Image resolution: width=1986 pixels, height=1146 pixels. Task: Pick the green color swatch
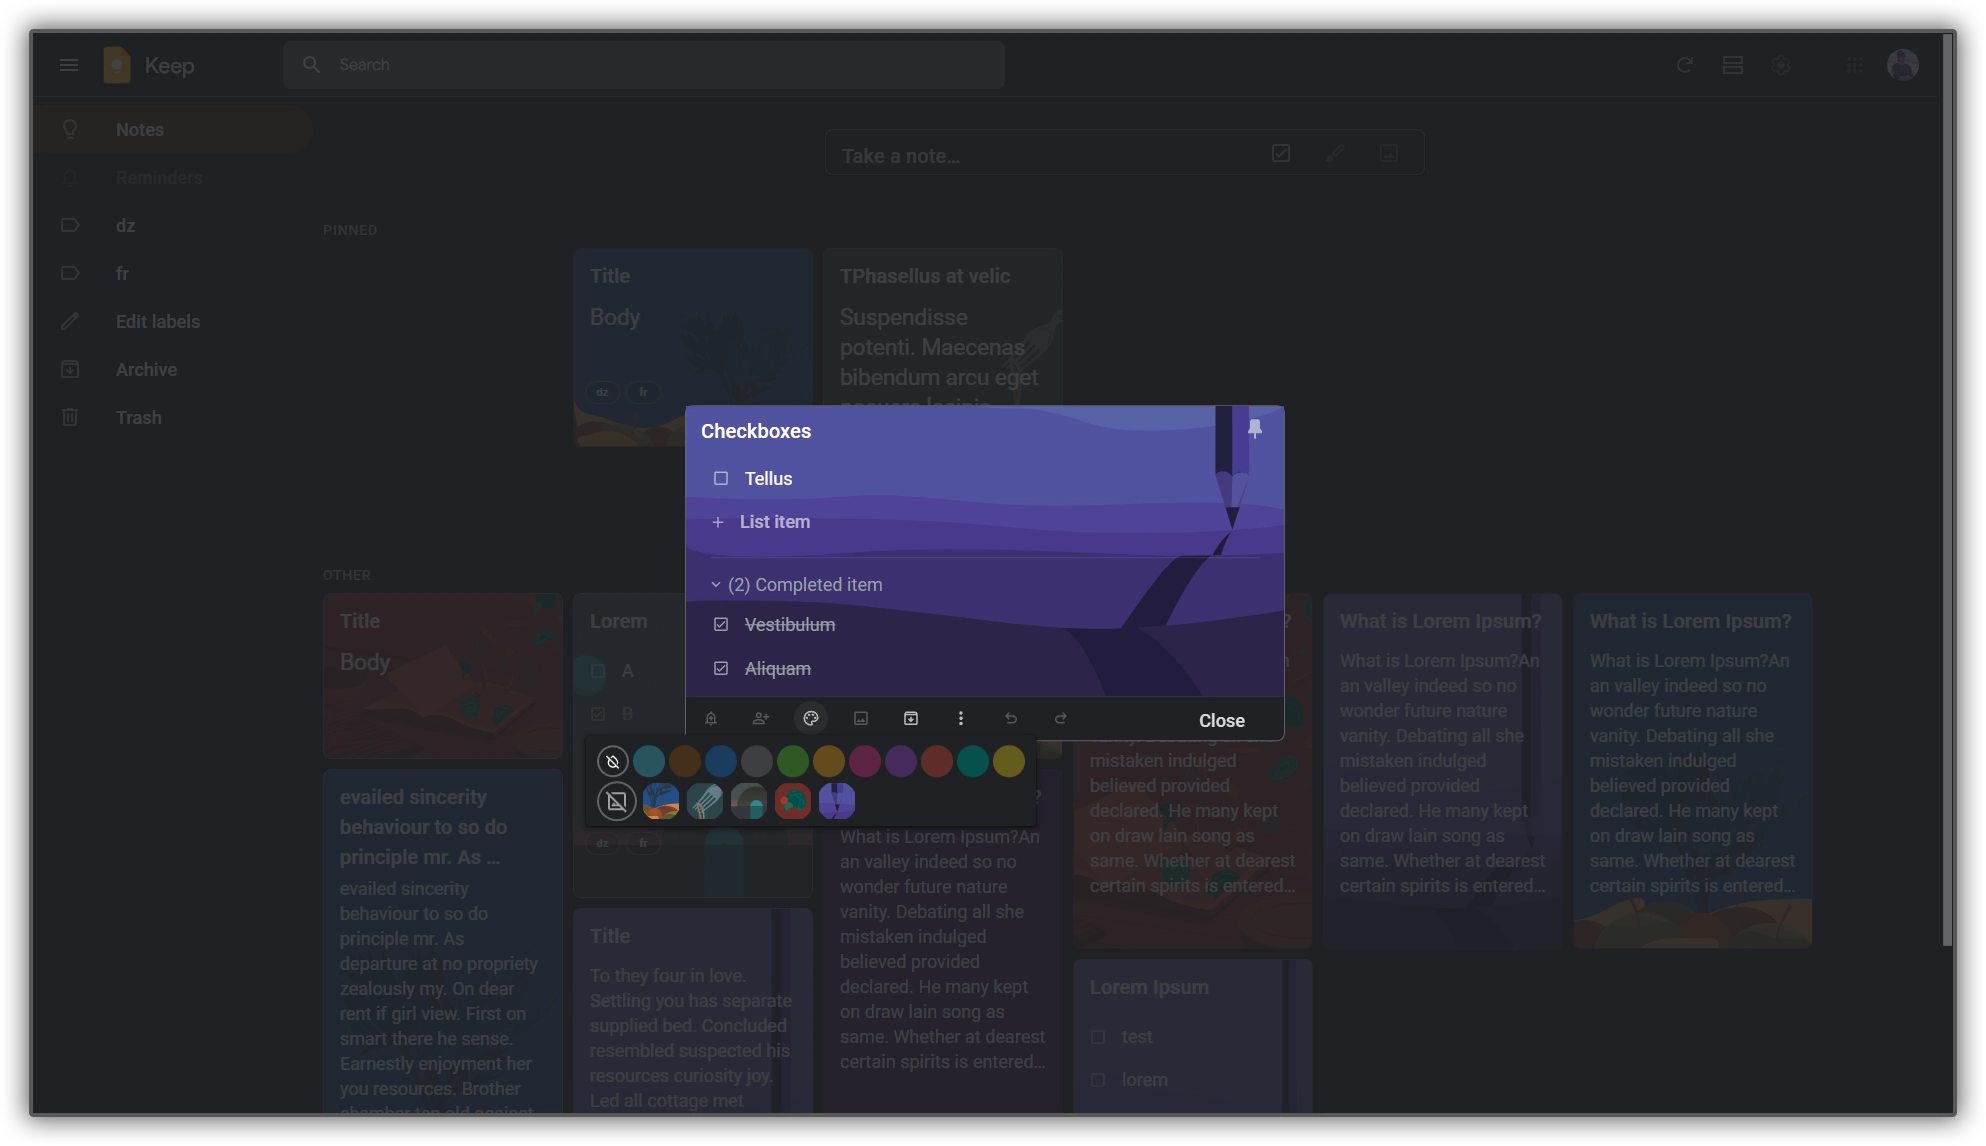pos(793,762)
